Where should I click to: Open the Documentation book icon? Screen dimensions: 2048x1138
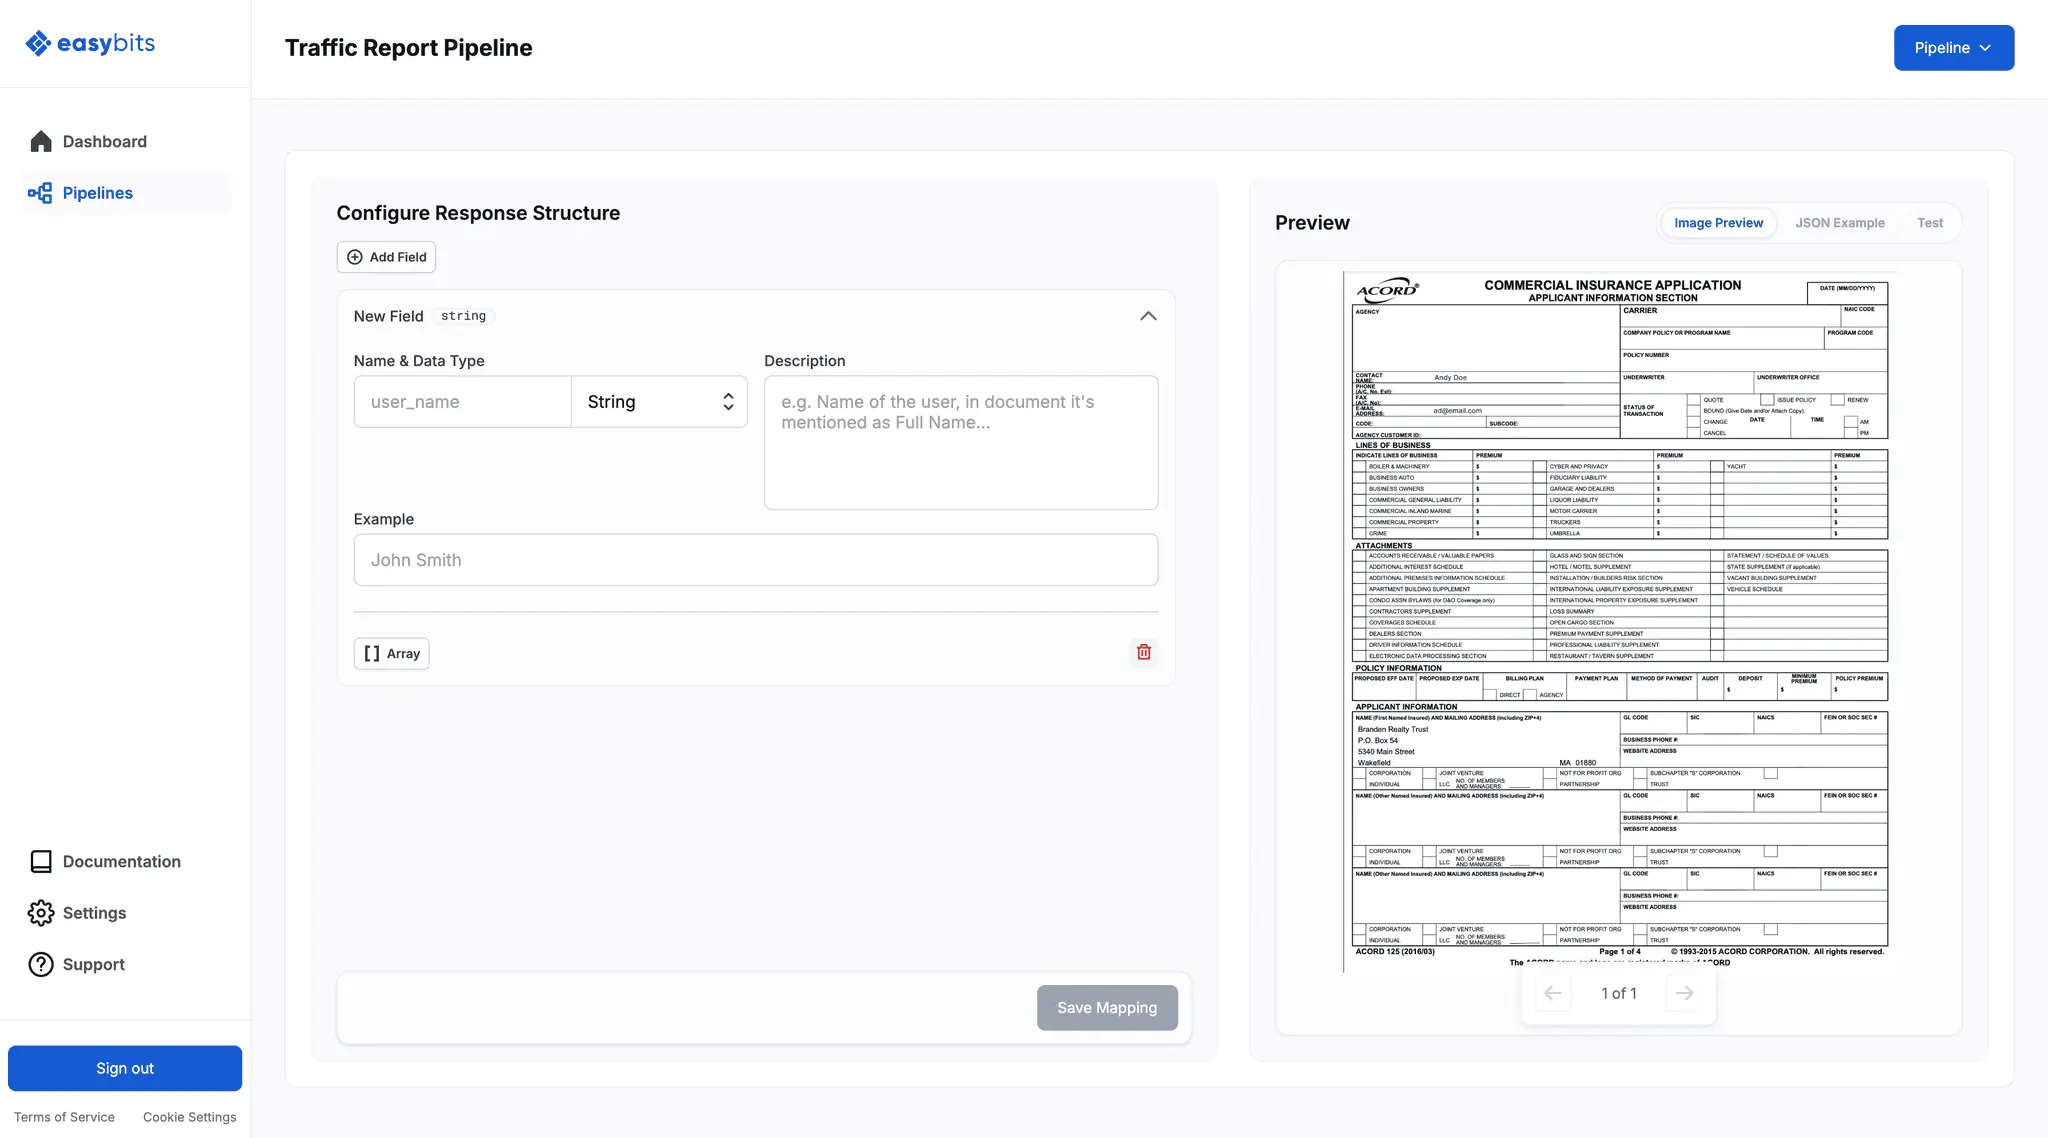click(x=41, y=861)
